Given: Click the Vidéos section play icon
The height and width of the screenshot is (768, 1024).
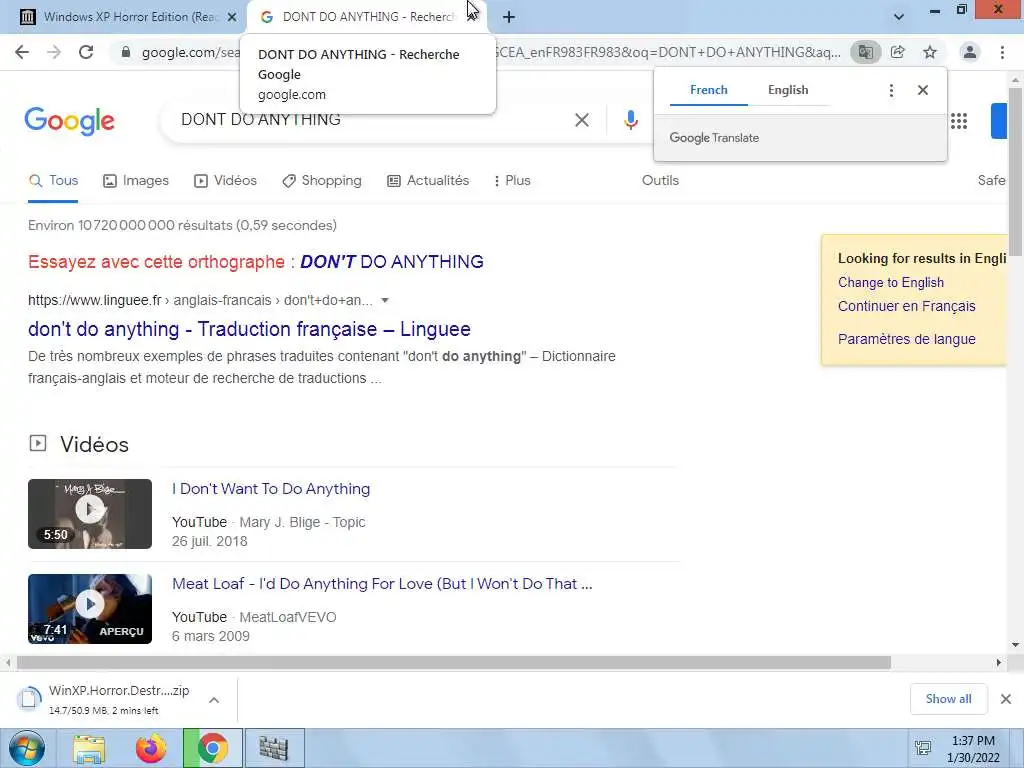Looking at the screenshot, I should 38,443.
